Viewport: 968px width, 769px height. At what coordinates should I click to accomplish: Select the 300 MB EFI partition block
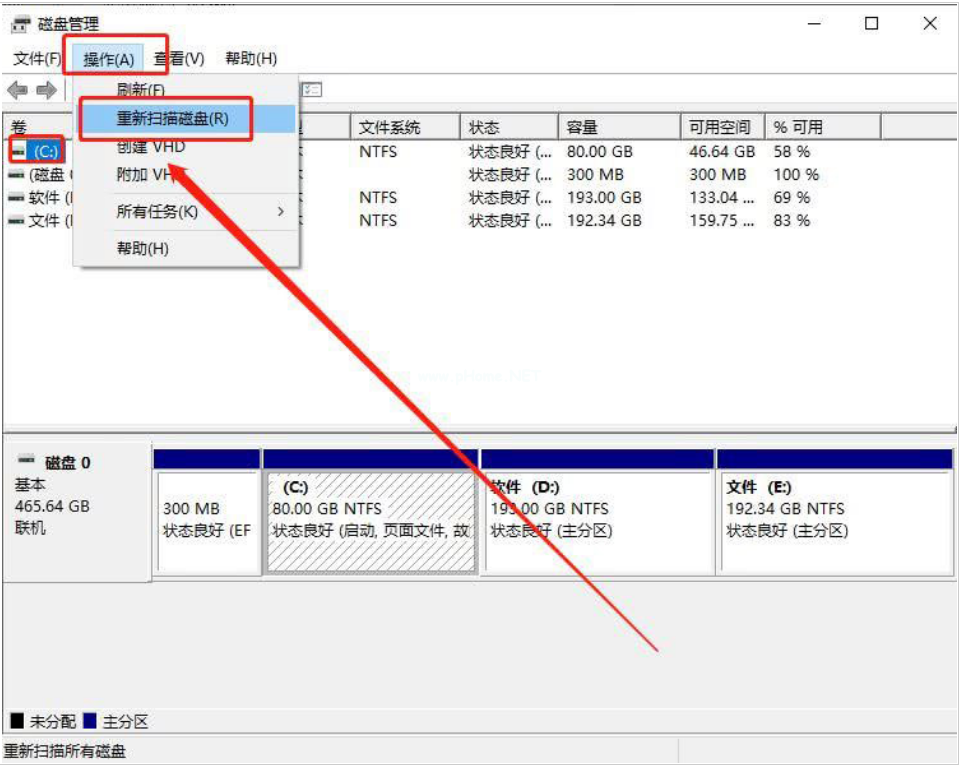(208, 520)
